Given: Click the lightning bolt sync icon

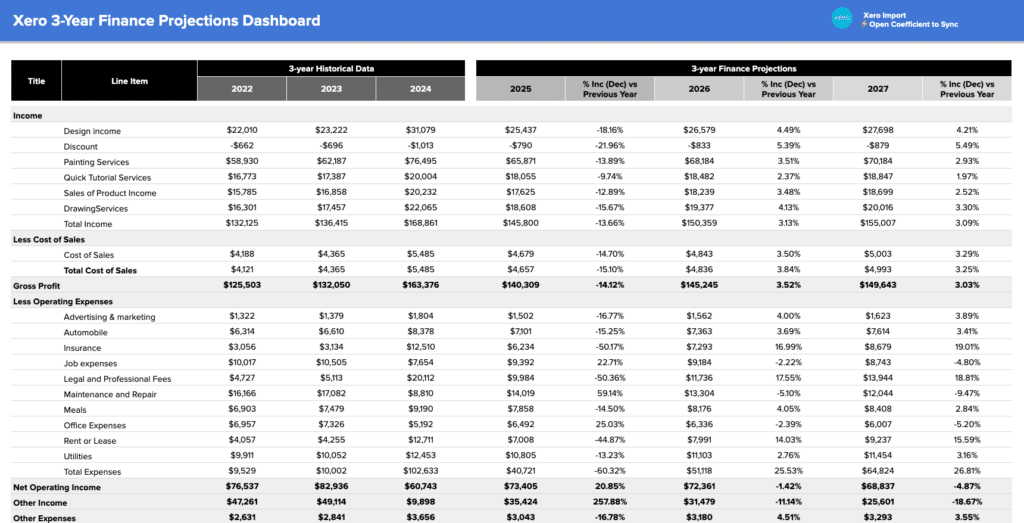Looking at the screenshot, I should point(864,24).
